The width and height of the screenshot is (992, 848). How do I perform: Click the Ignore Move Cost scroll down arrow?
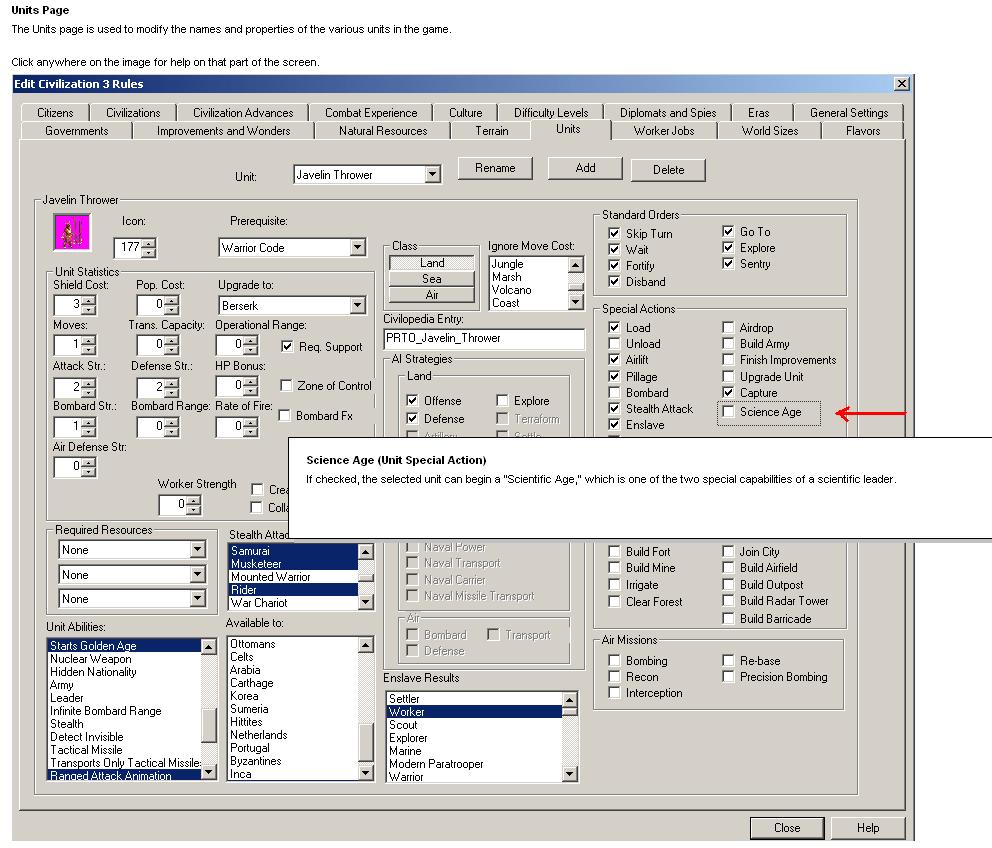pos(575,302)
